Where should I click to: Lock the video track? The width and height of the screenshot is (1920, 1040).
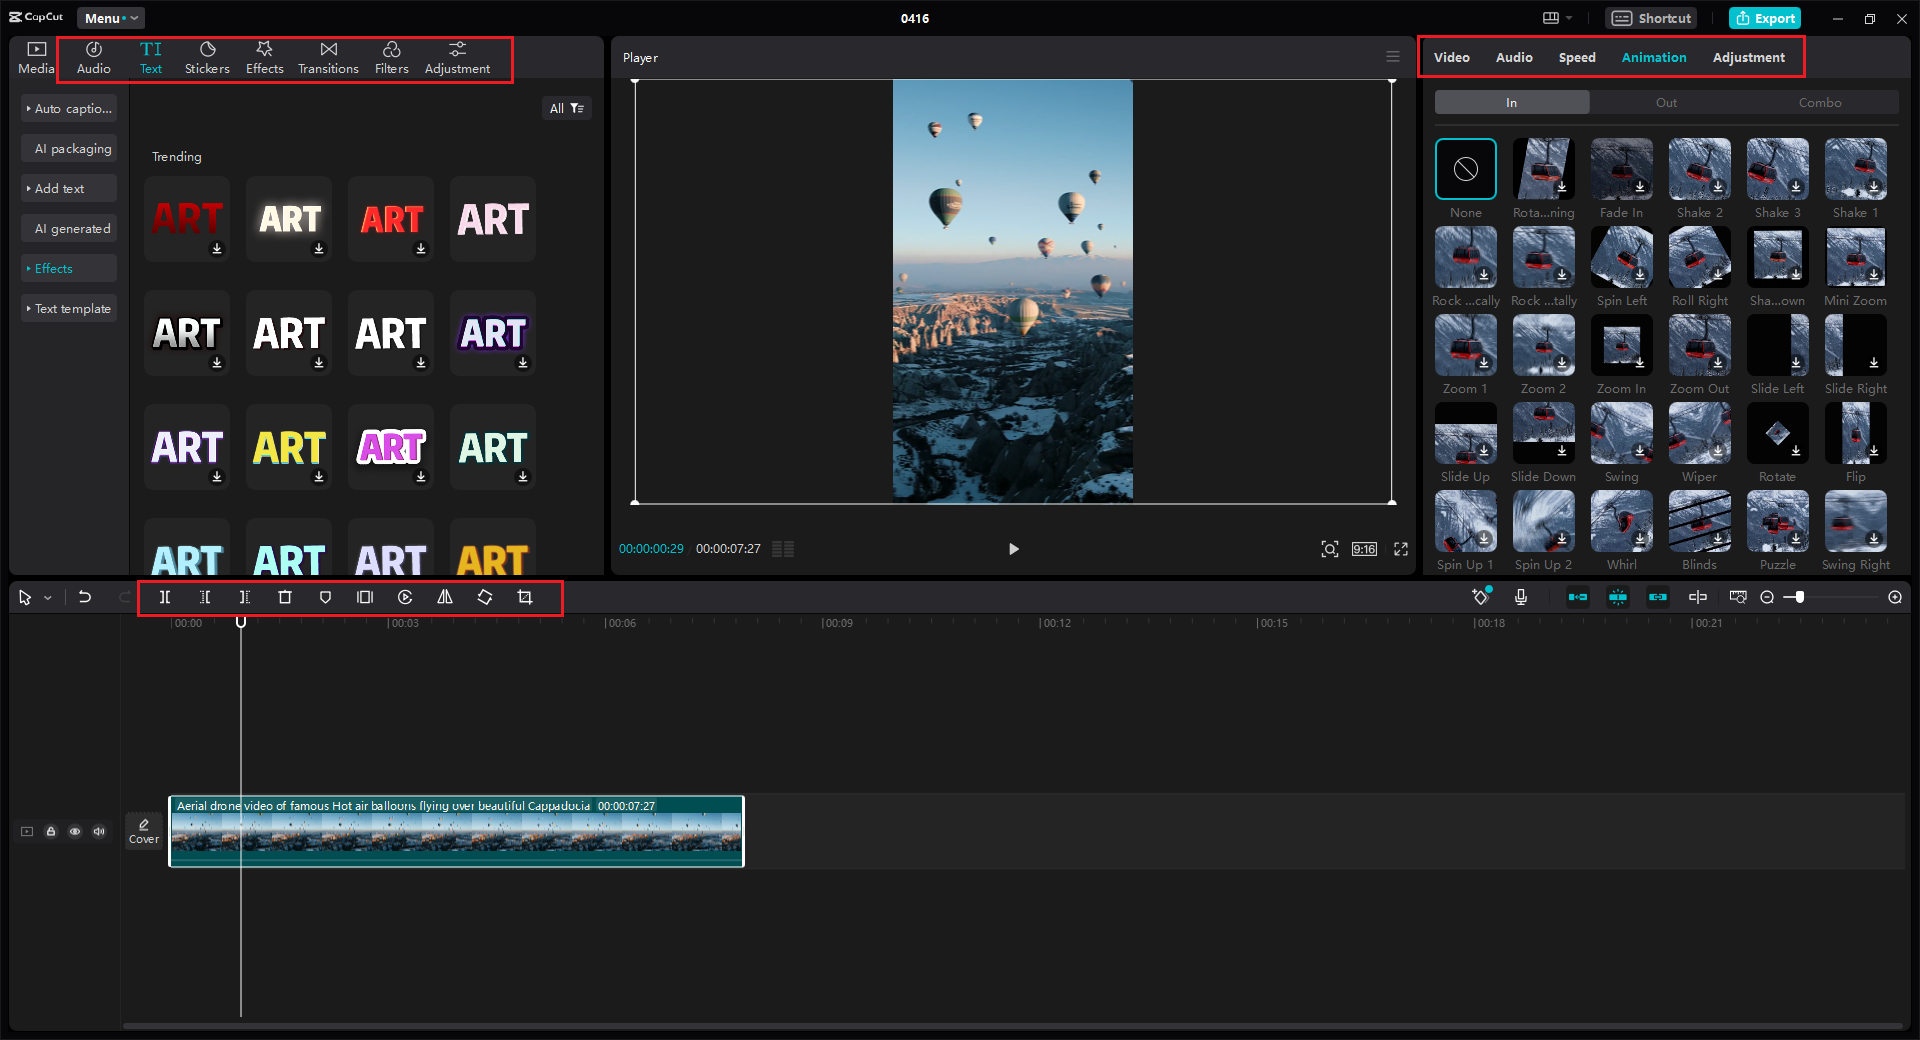(x=51, y=831)
